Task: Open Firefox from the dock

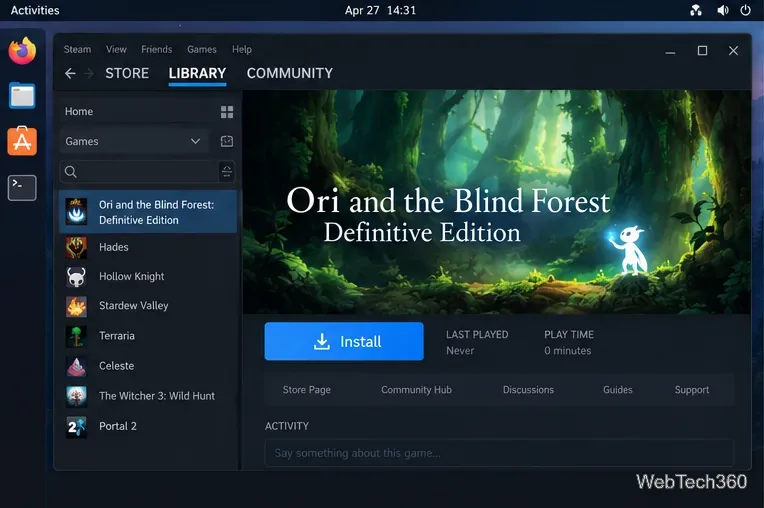Action: pos(22,50)
